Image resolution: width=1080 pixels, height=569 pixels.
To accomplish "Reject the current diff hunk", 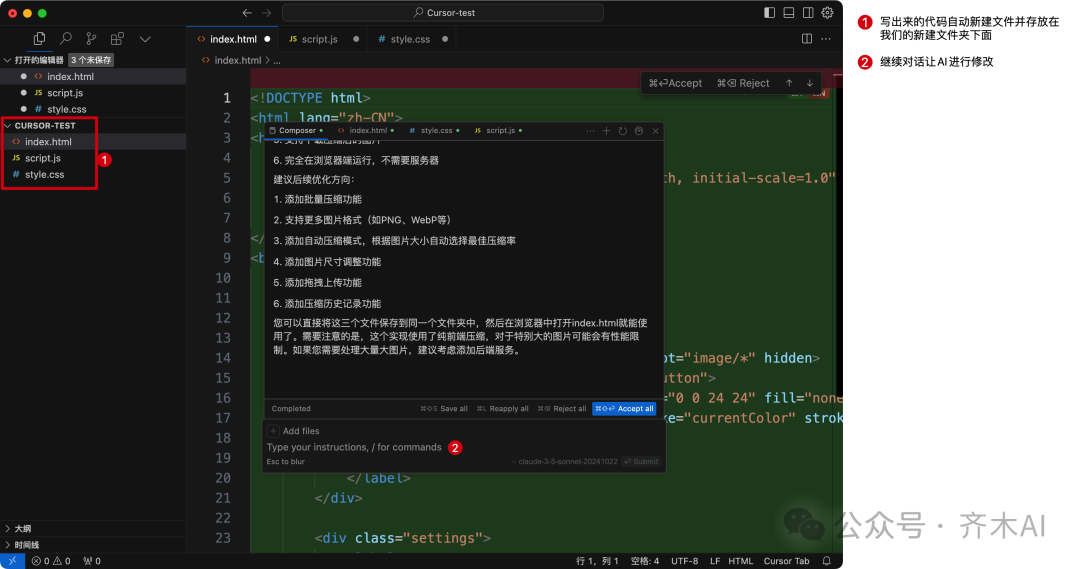I will click(x=743, y=83).
